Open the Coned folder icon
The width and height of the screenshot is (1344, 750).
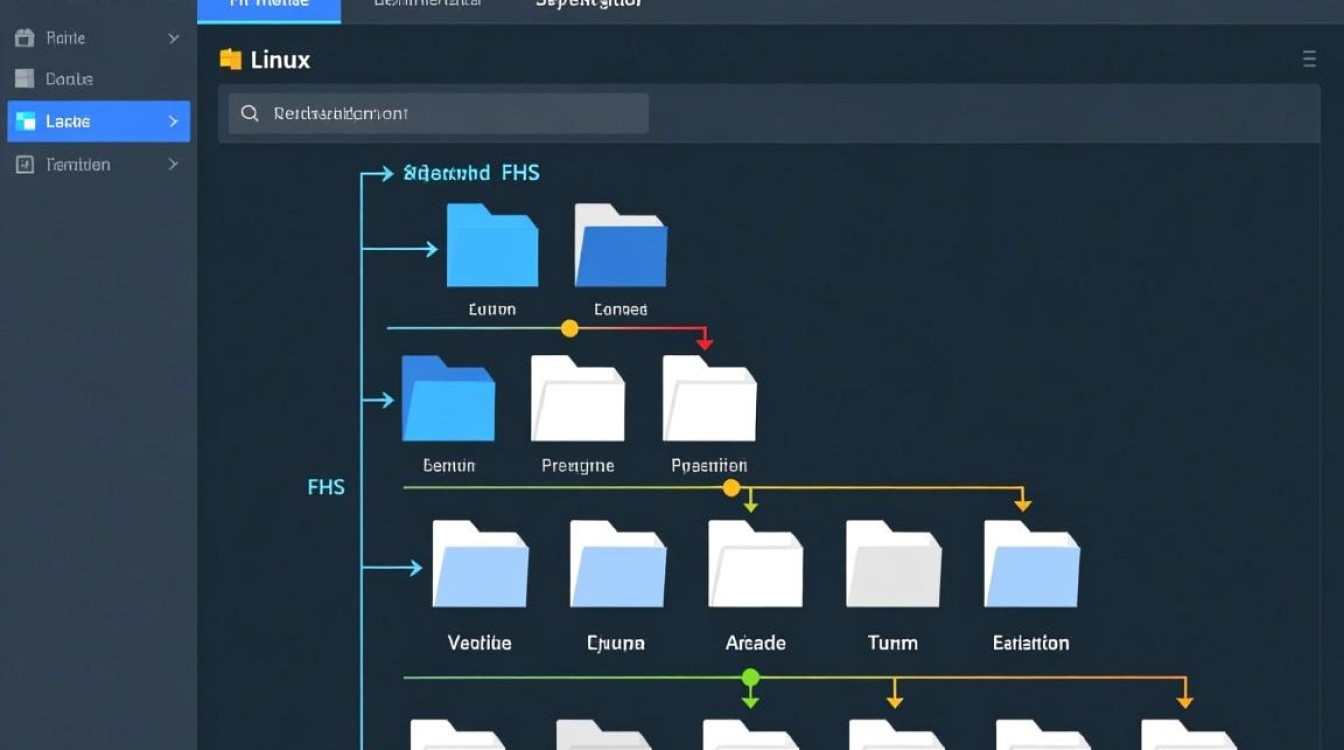[x=620, y=243]
